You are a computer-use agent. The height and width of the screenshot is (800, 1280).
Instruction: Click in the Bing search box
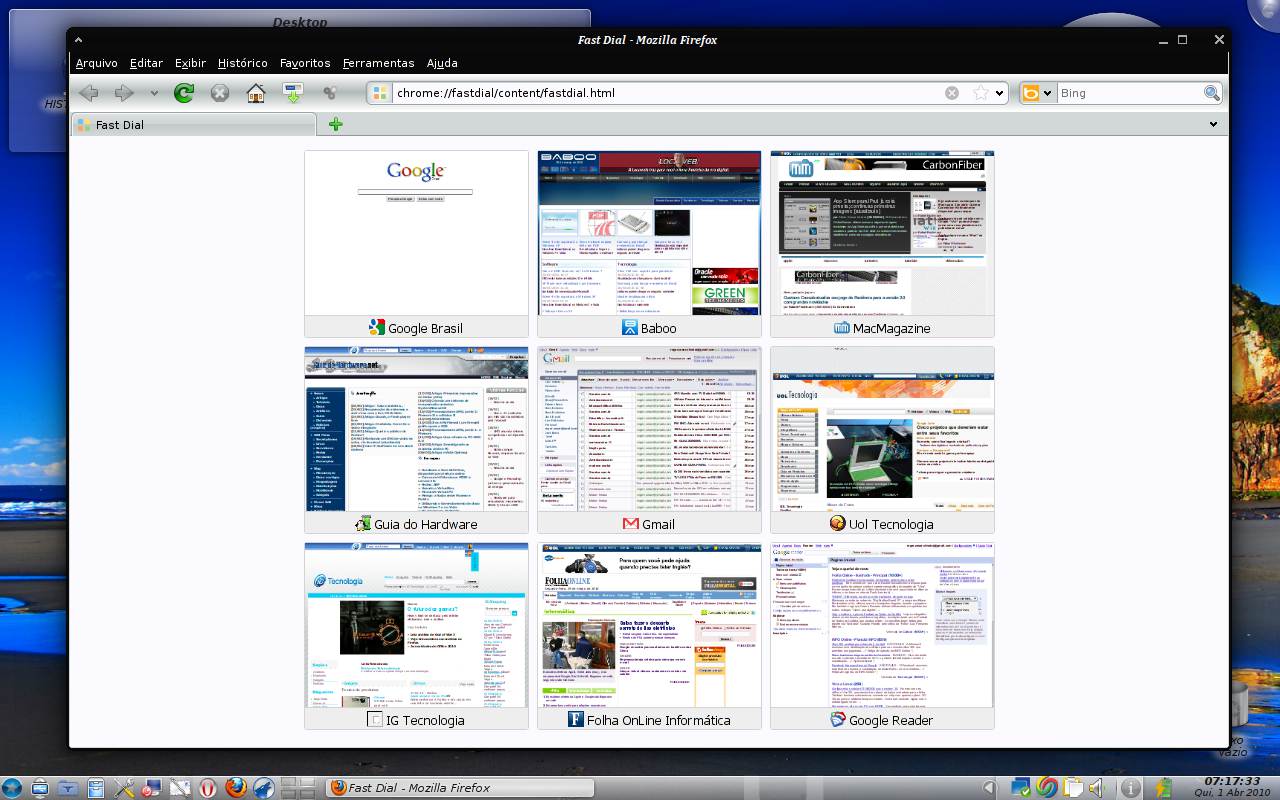click(x=1130, y=93)
